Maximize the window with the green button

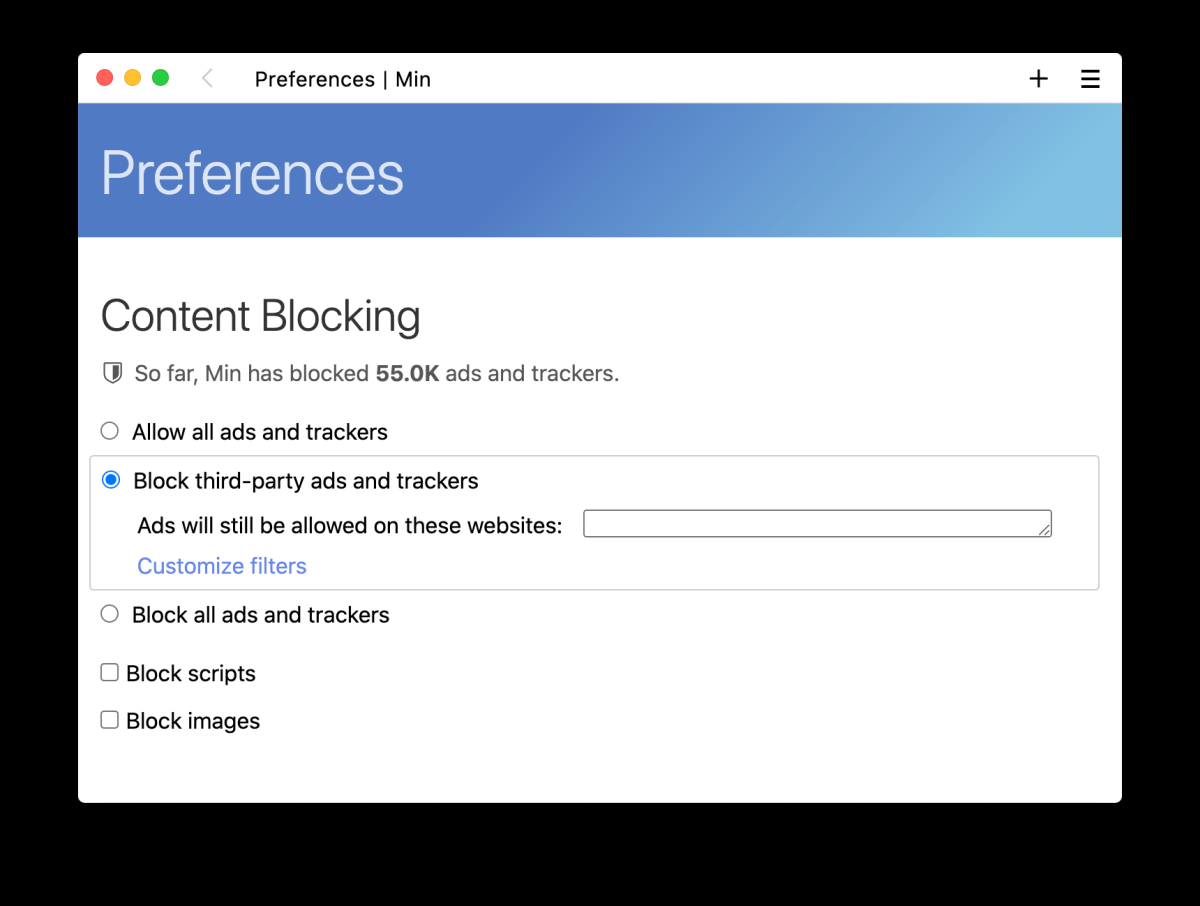click(160, 78)
